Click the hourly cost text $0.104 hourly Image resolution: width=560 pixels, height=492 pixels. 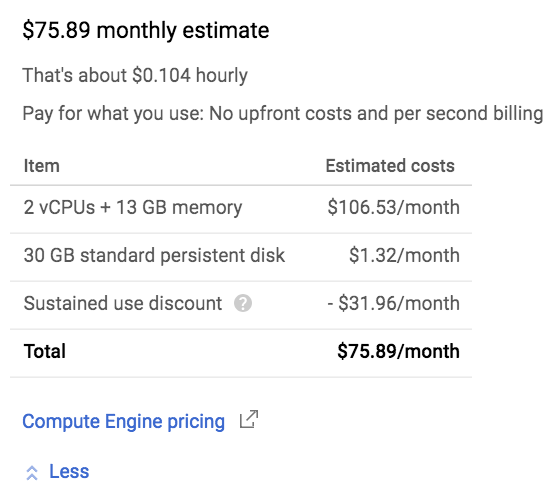tap(190, 76)
